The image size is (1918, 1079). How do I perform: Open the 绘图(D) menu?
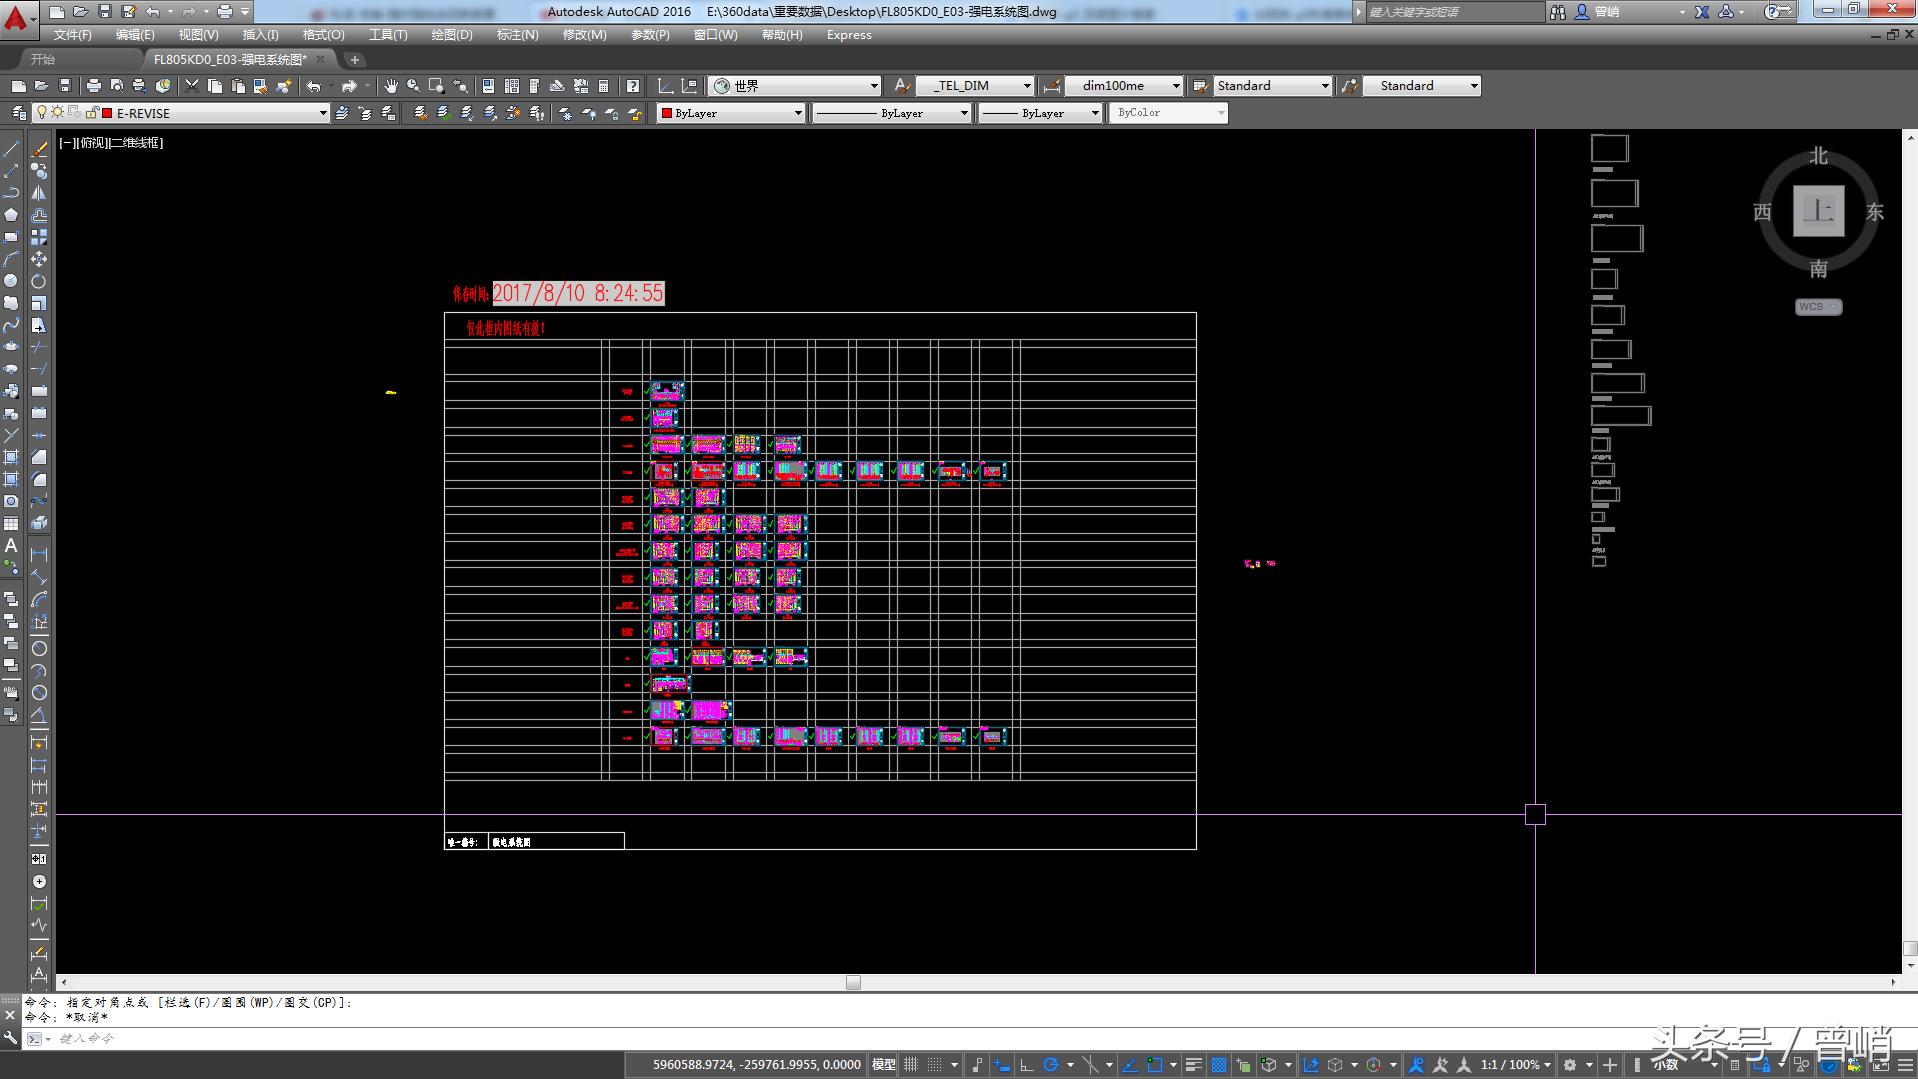coord(451,35)
